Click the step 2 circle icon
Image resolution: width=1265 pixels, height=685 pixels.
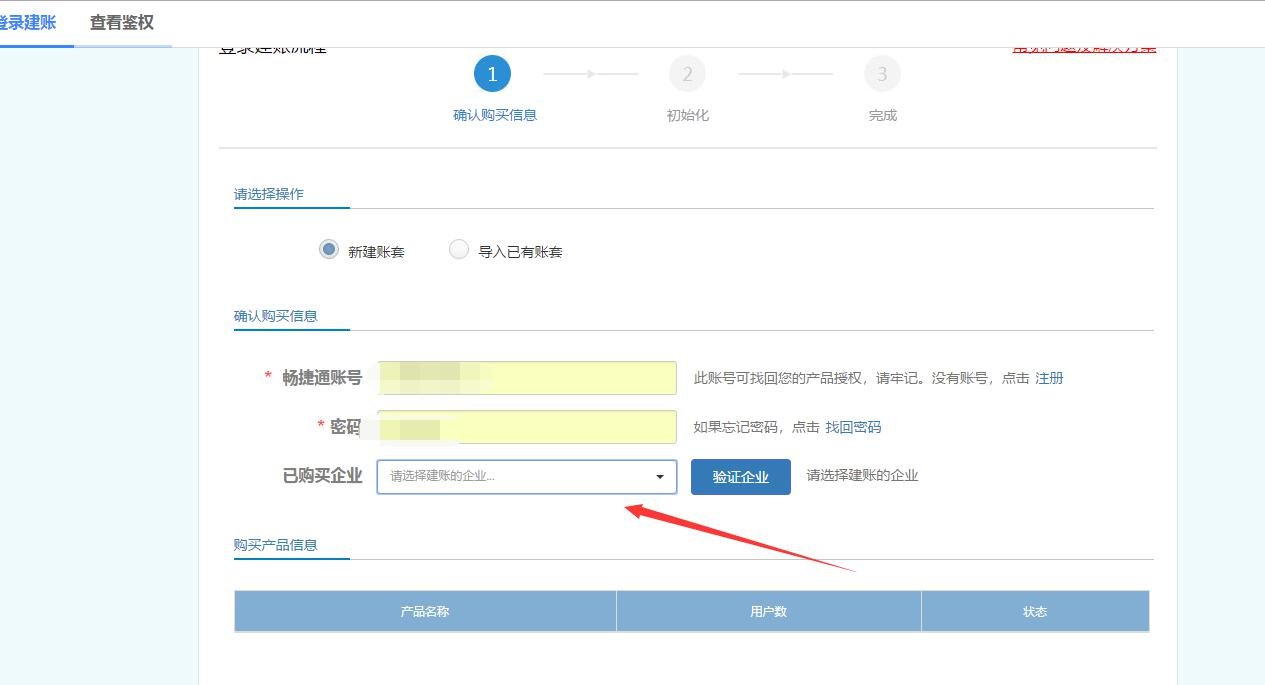[687, 75]
